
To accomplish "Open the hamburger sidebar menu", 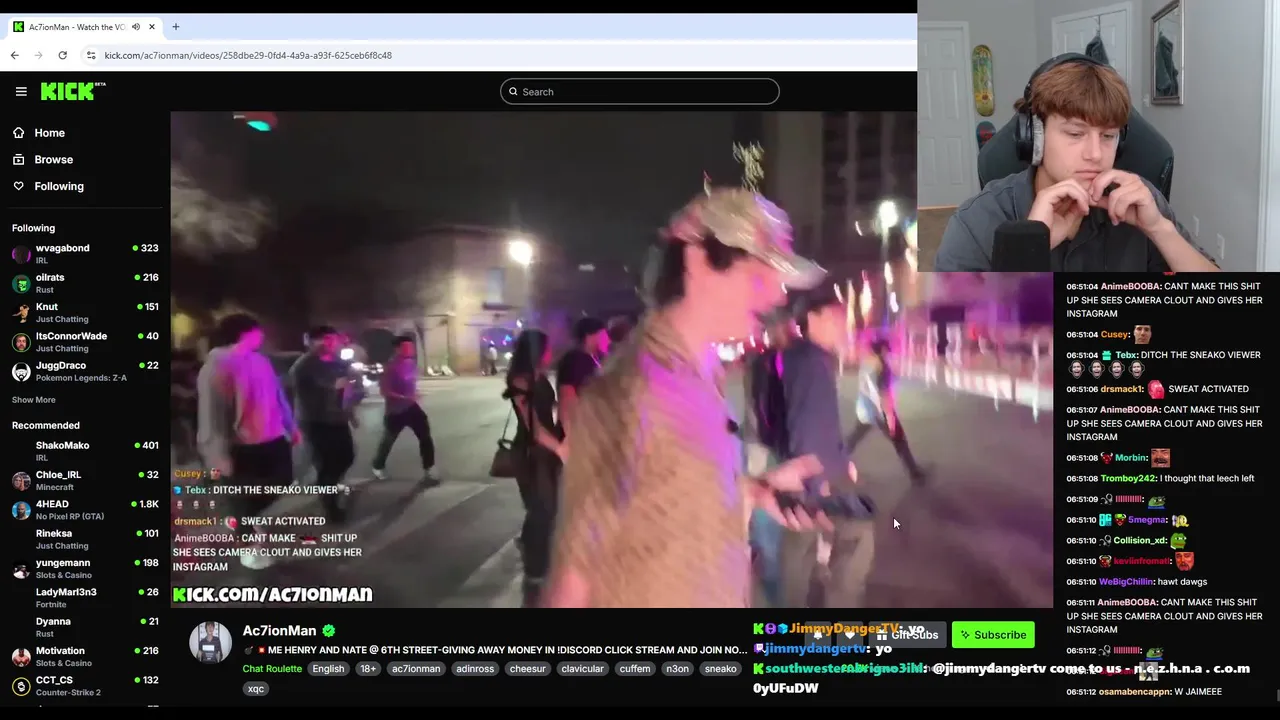I will pos(21,91).
